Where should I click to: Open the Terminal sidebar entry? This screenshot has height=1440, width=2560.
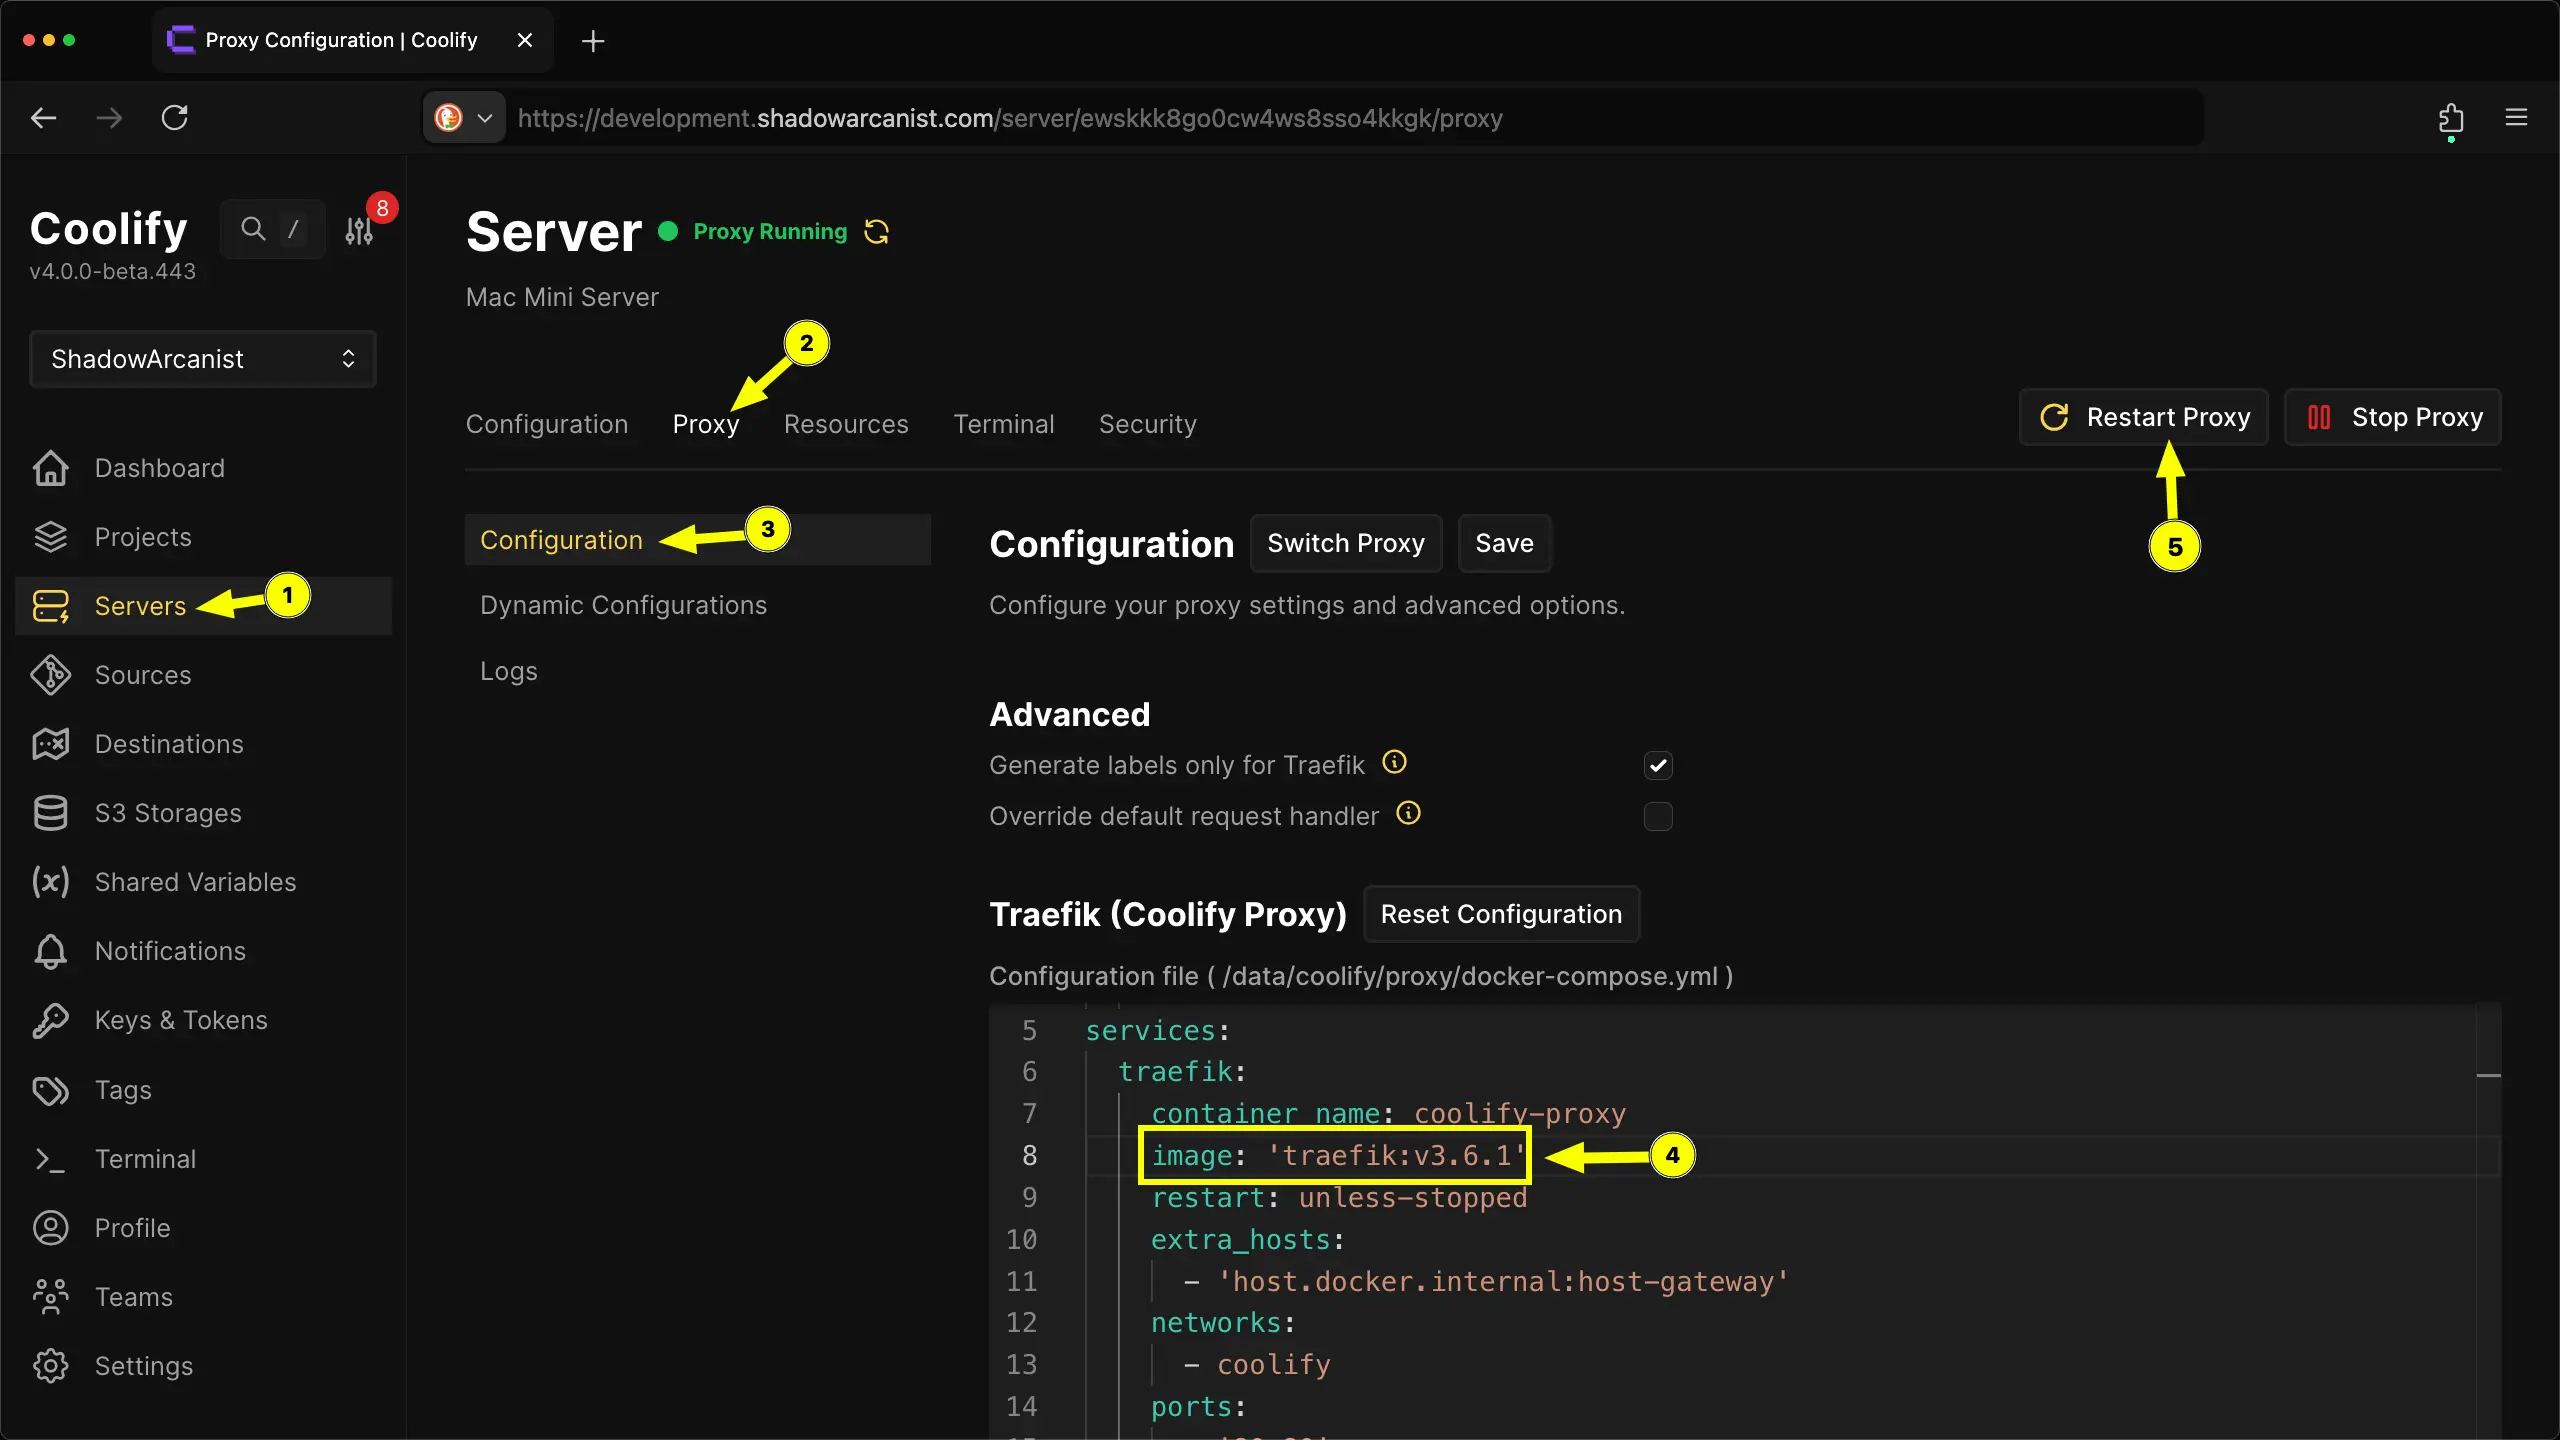146,1158
